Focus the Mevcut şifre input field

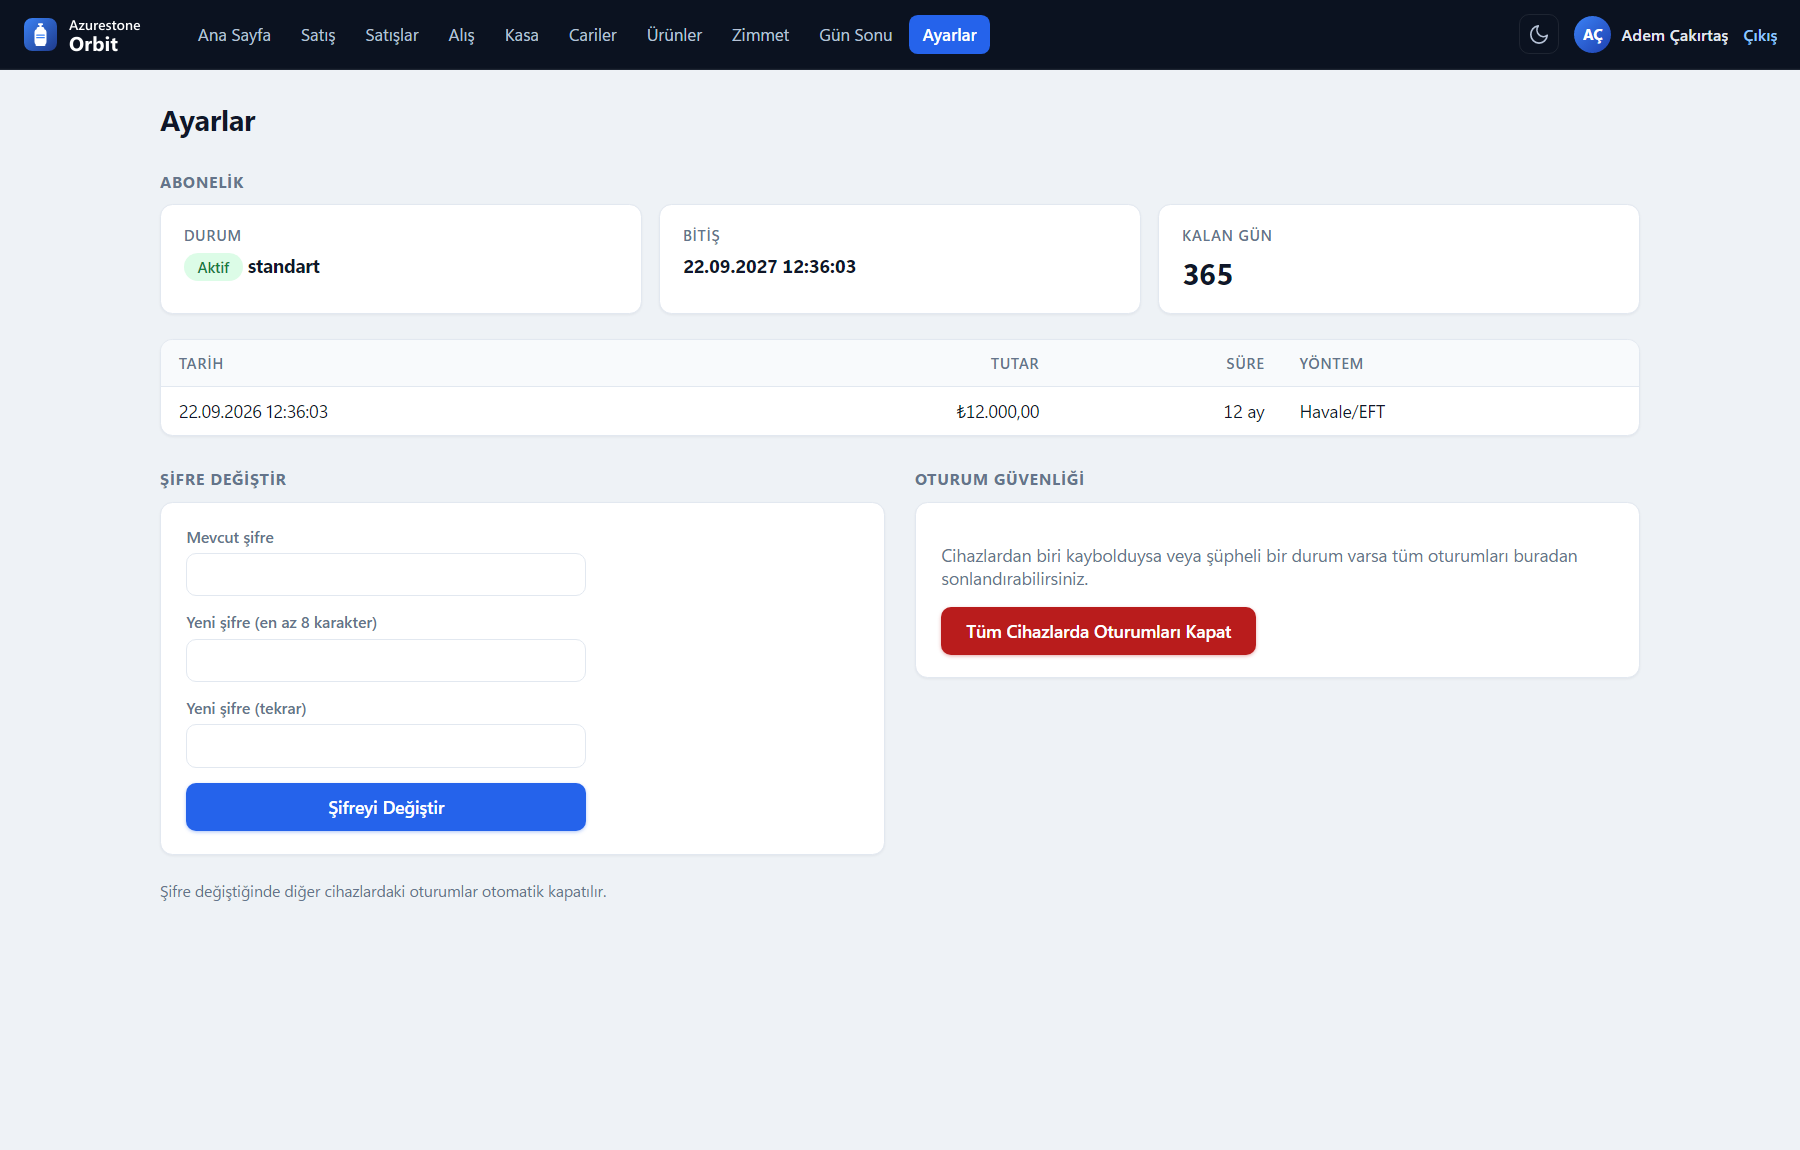[x=386, y=575]
